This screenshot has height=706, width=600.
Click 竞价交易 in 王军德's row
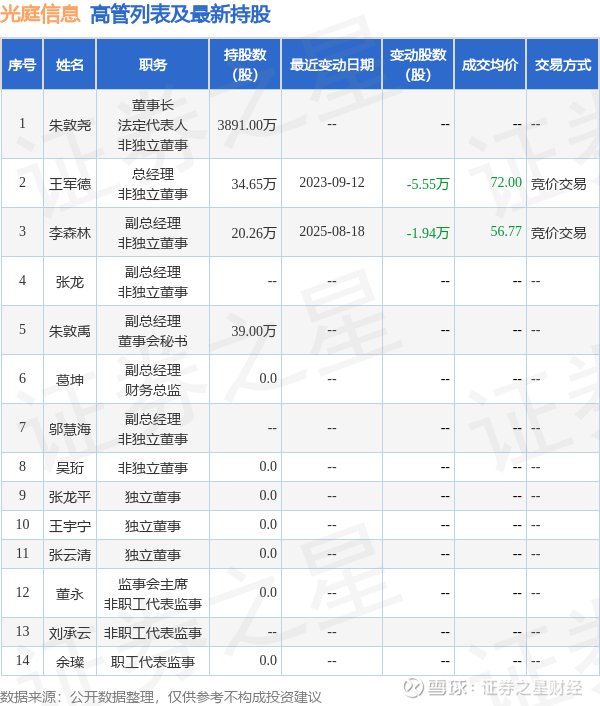[559, 184]
